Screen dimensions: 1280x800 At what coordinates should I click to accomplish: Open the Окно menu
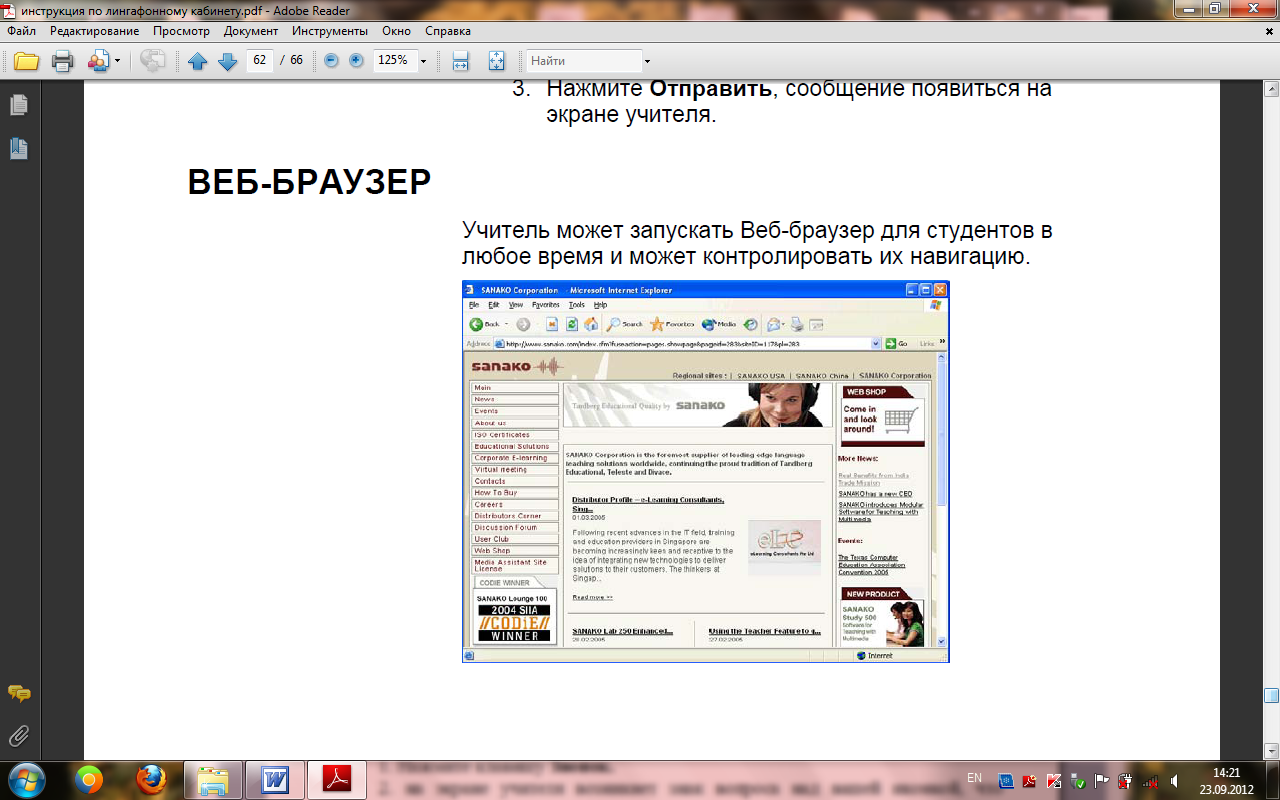(x=396, y=31)
